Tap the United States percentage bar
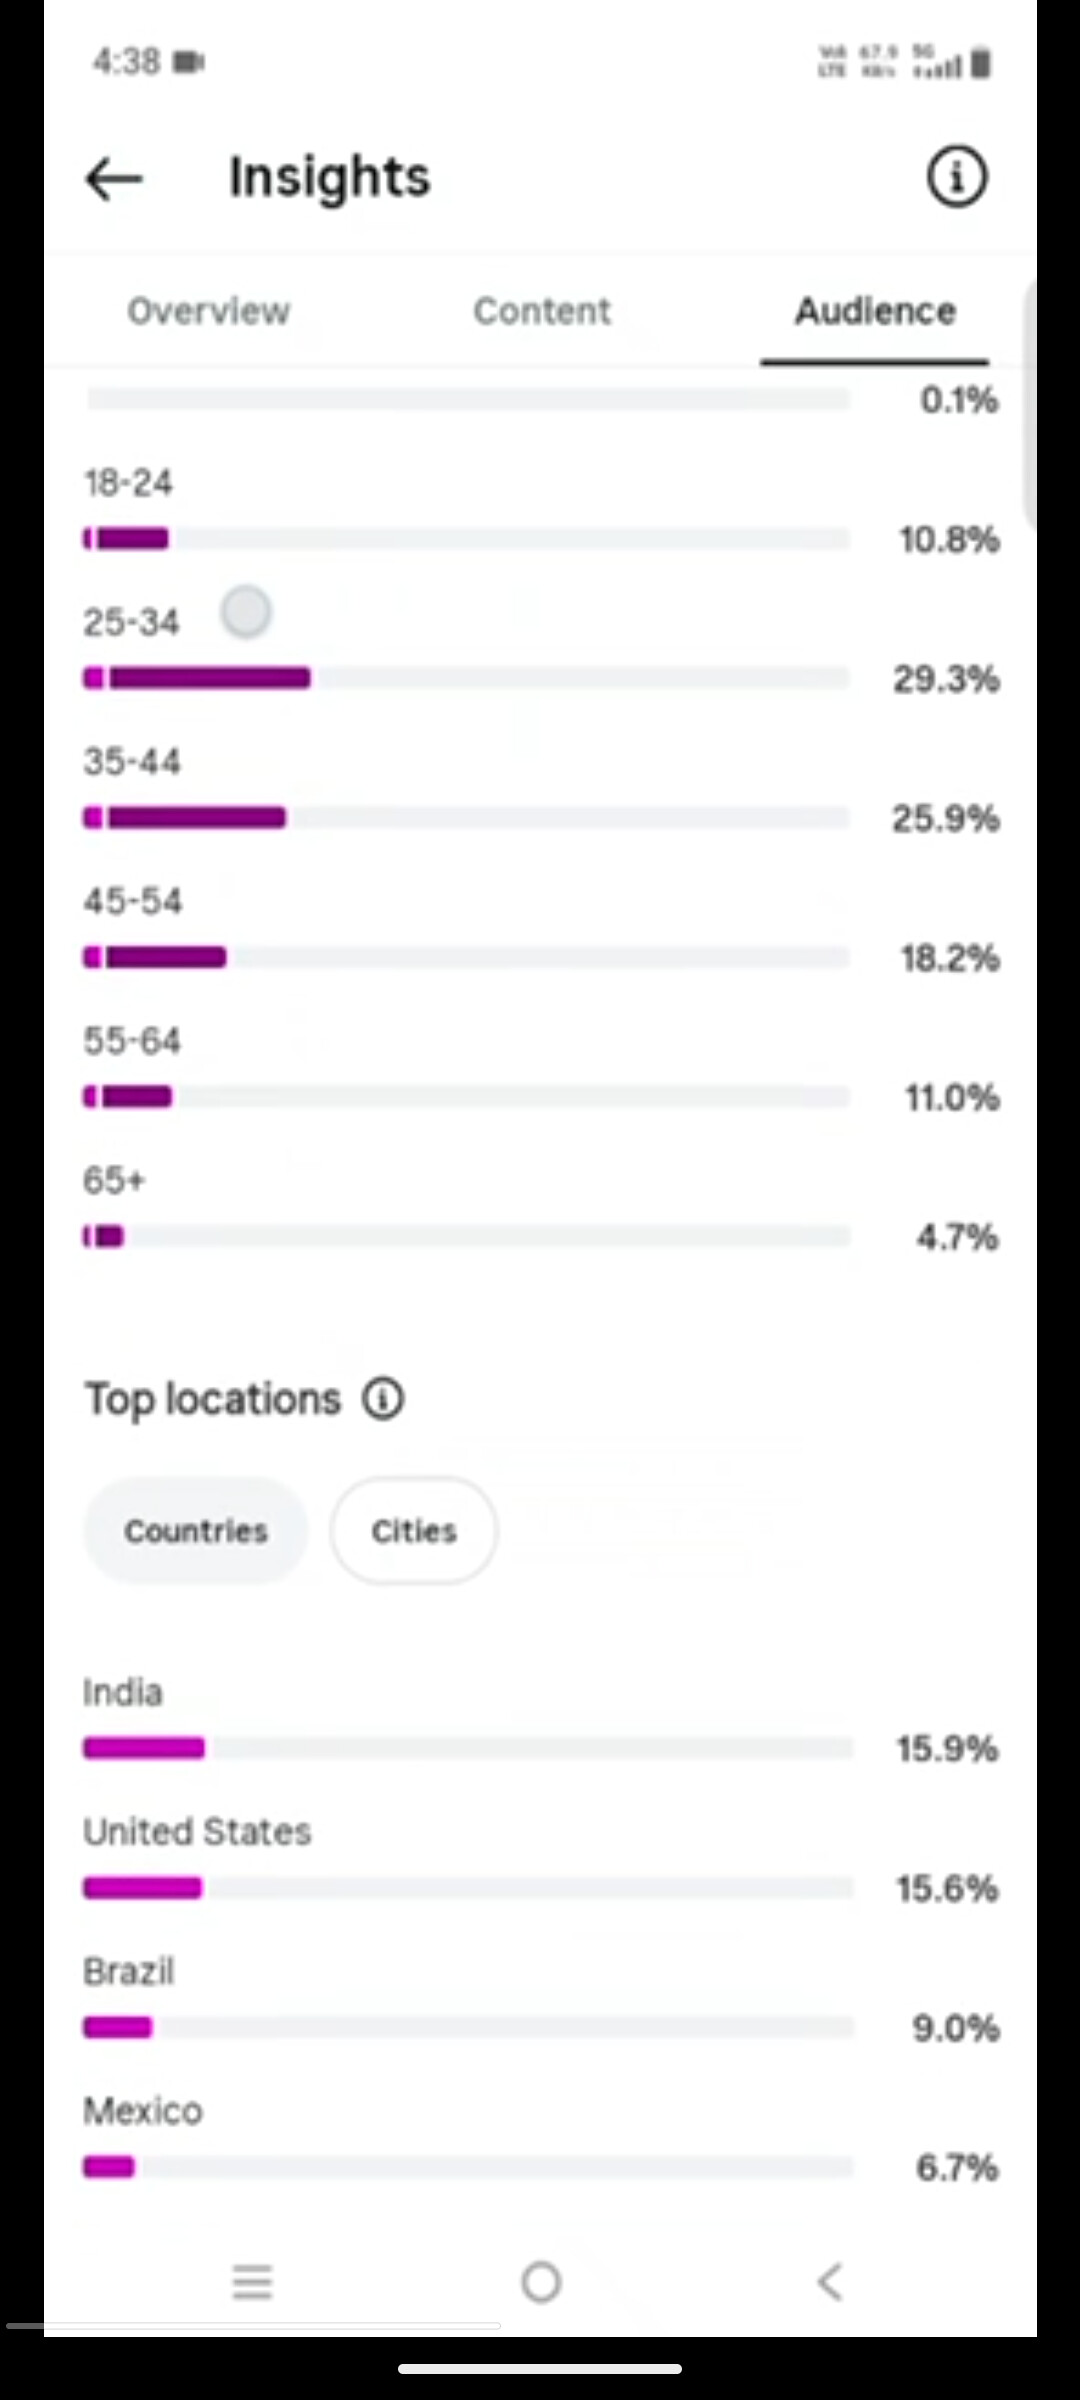This screenshot has height=2400, width=1080. tap(468, 1888)
